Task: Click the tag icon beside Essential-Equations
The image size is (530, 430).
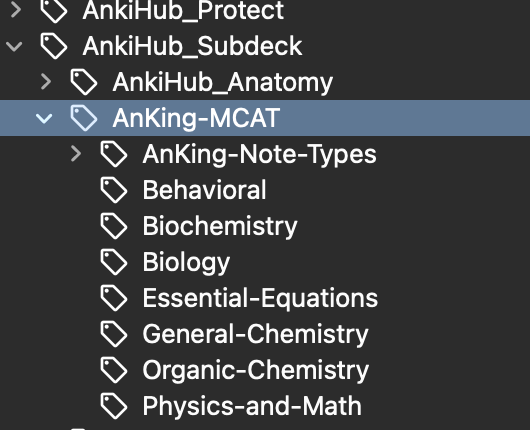Action: click(x=114, y=298)
